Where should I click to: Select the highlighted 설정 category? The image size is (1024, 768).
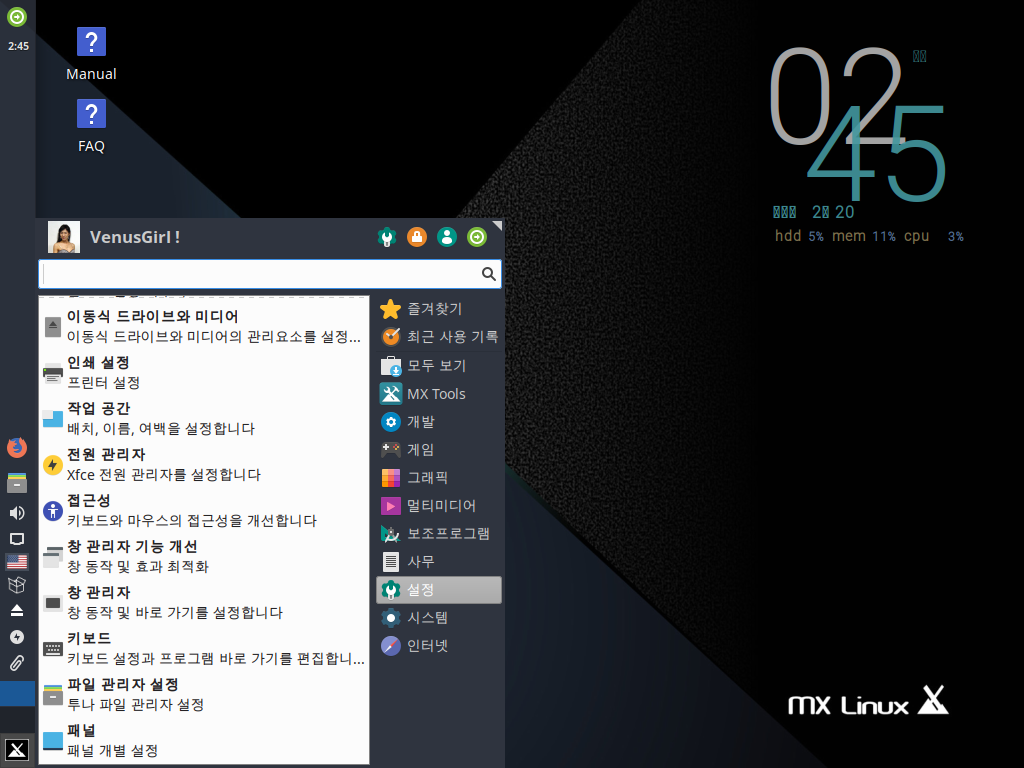point(439,590)
